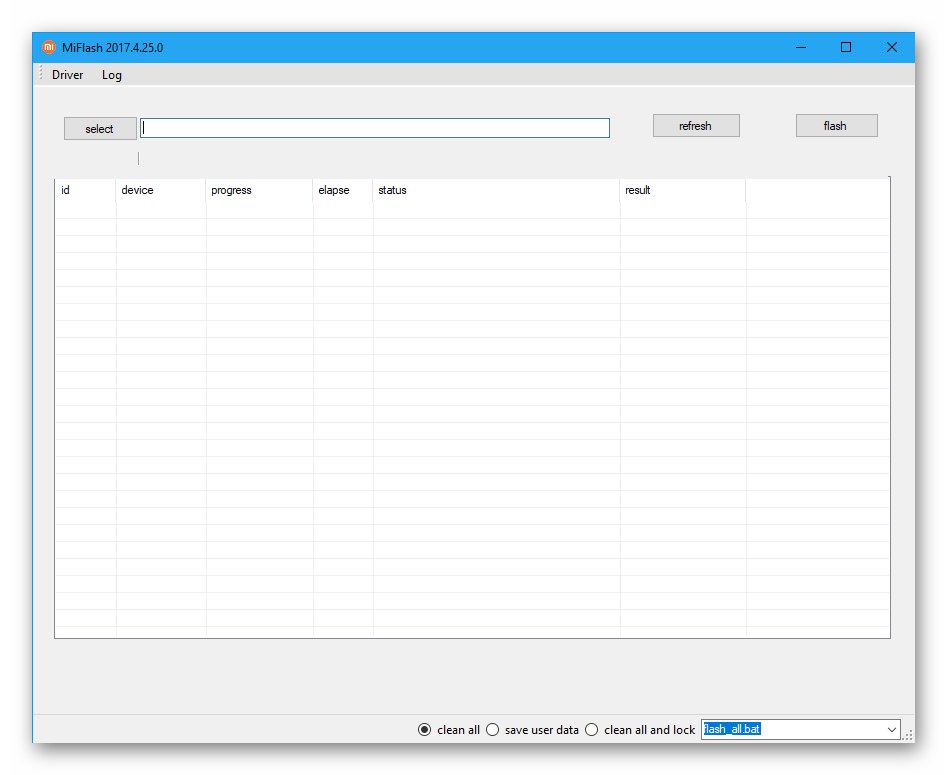Focus the firmware path input field

(374, 128)
